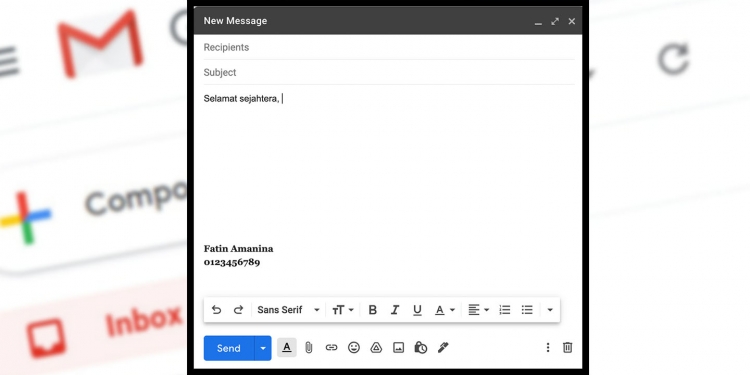Image resolution: width=750 pixels, height=375 pixels.
Task: Open the emoji picker
Action: click(354, 348)
